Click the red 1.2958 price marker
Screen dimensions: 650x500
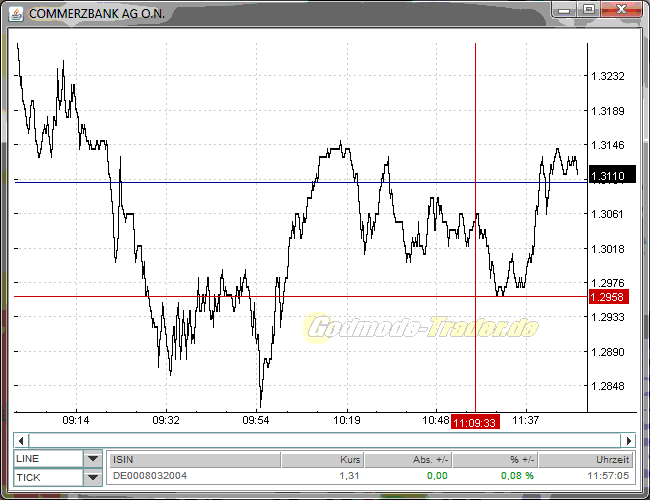coord(609,297)
